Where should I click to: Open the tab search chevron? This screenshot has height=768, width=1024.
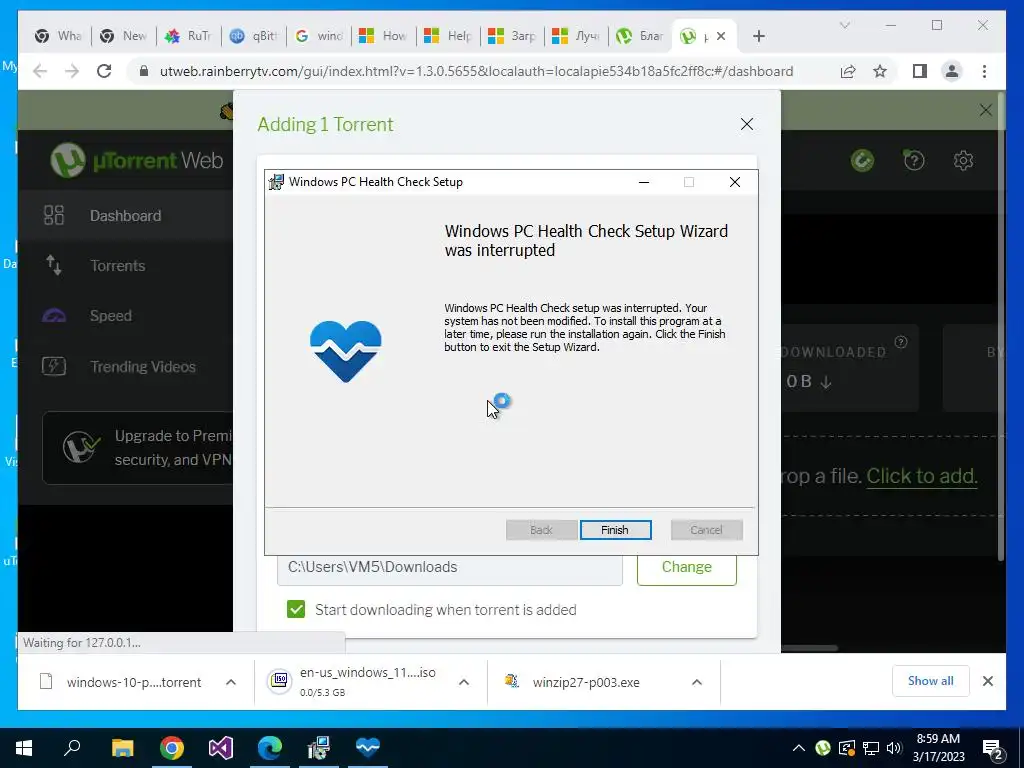point(844,25)
